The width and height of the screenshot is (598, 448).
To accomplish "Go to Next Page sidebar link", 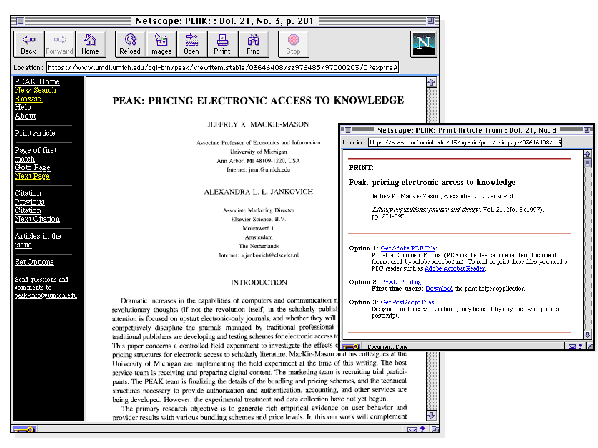I will 32,176.
